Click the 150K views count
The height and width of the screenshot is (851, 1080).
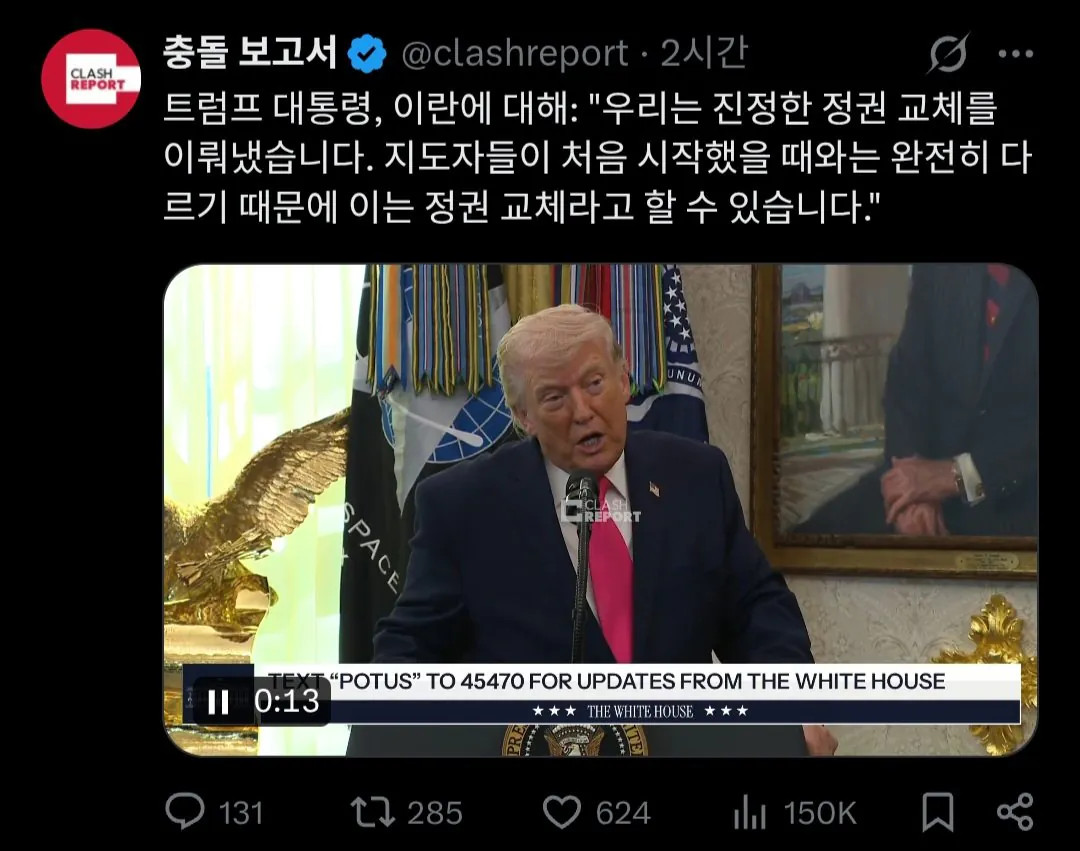coord(820,813)
